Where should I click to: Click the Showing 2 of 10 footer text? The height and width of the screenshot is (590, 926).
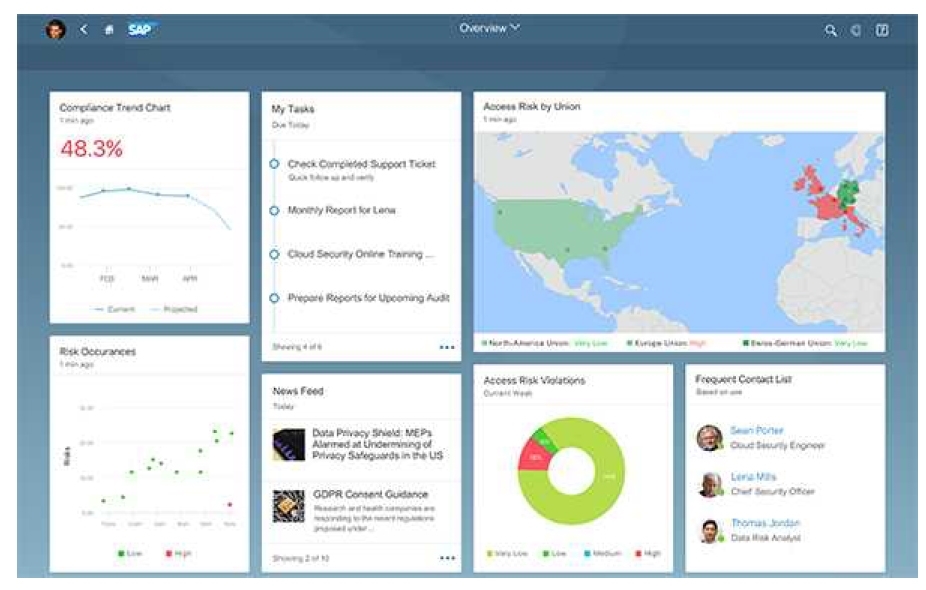click(301, 558)
